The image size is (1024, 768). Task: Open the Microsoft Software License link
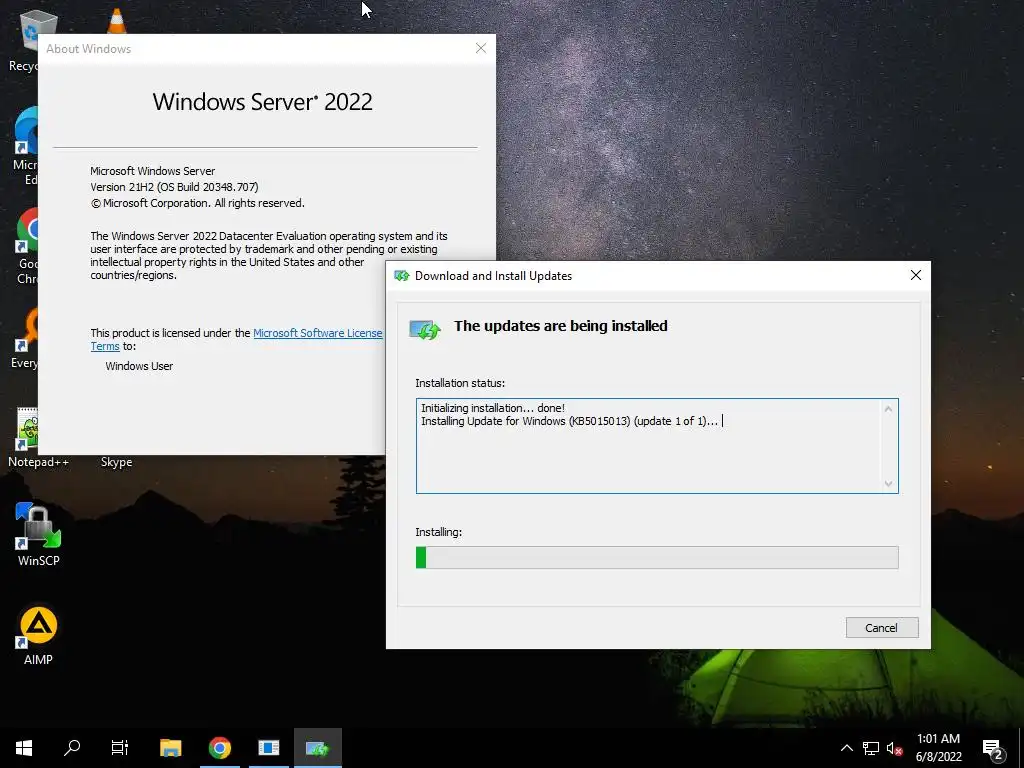coord(317,333)
